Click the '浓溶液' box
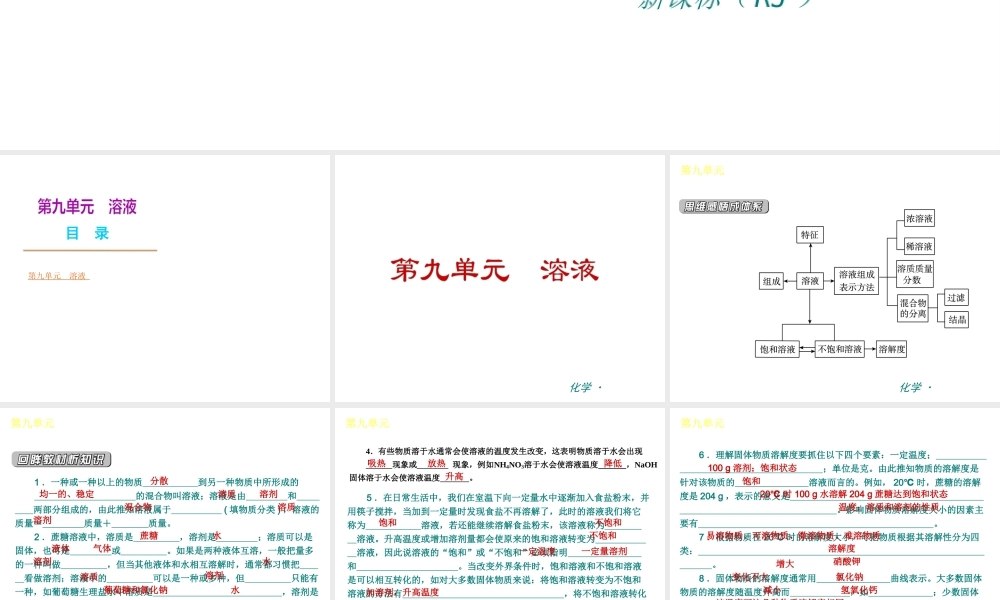 point(919,219)
